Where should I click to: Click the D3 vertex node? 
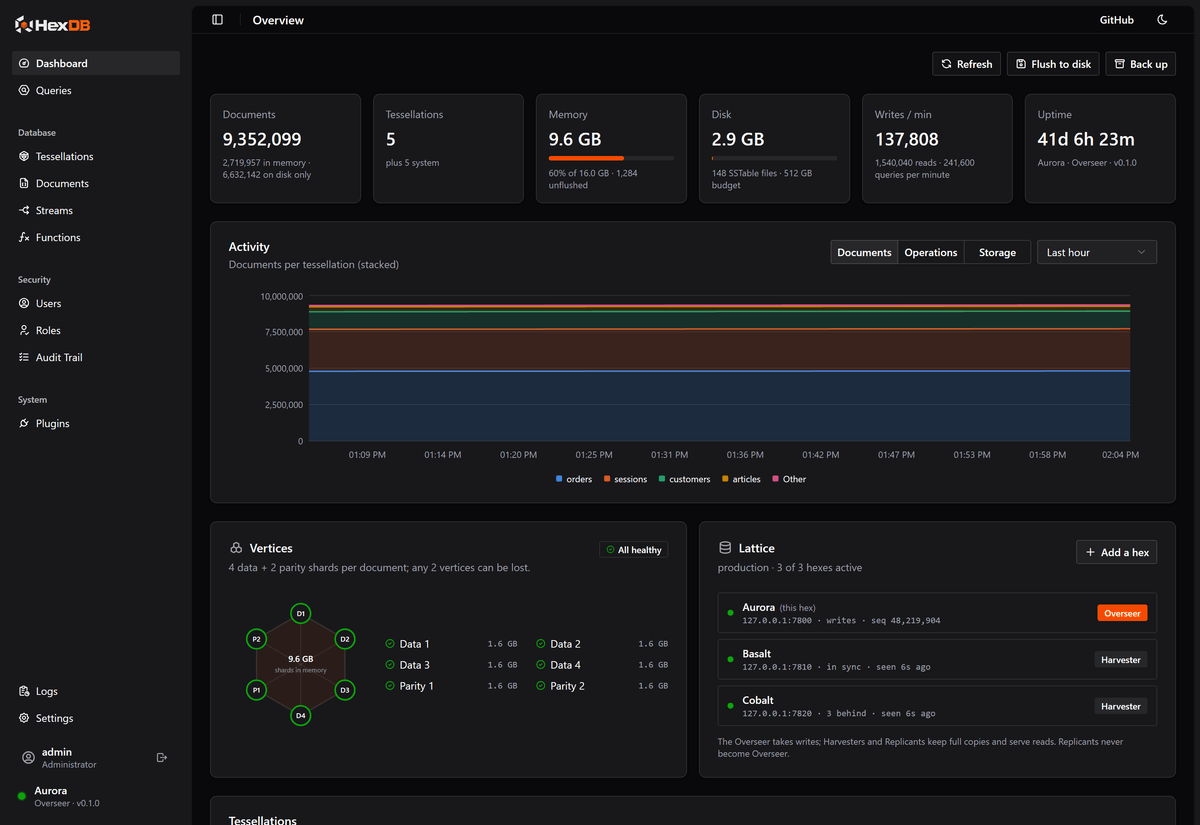click(344, 690)
